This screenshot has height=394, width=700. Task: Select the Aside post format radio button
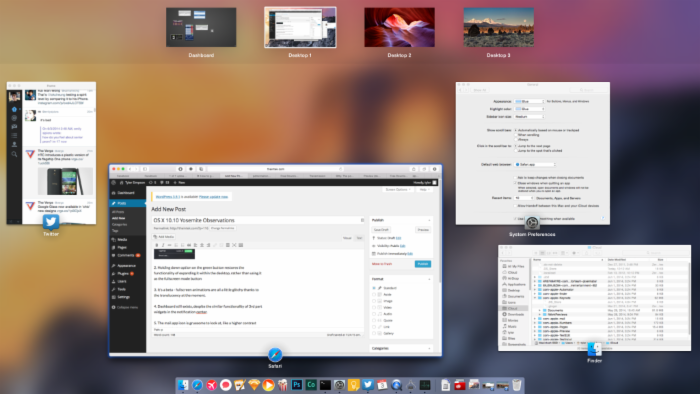[x=374, y=294]
